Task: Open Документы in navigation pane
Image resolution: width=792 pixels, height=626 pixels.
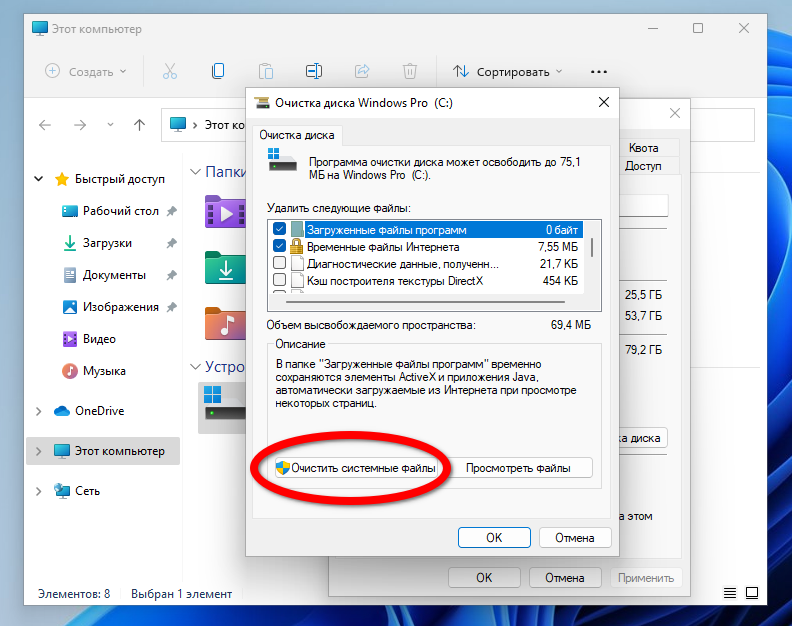Action: coord(114,275)
